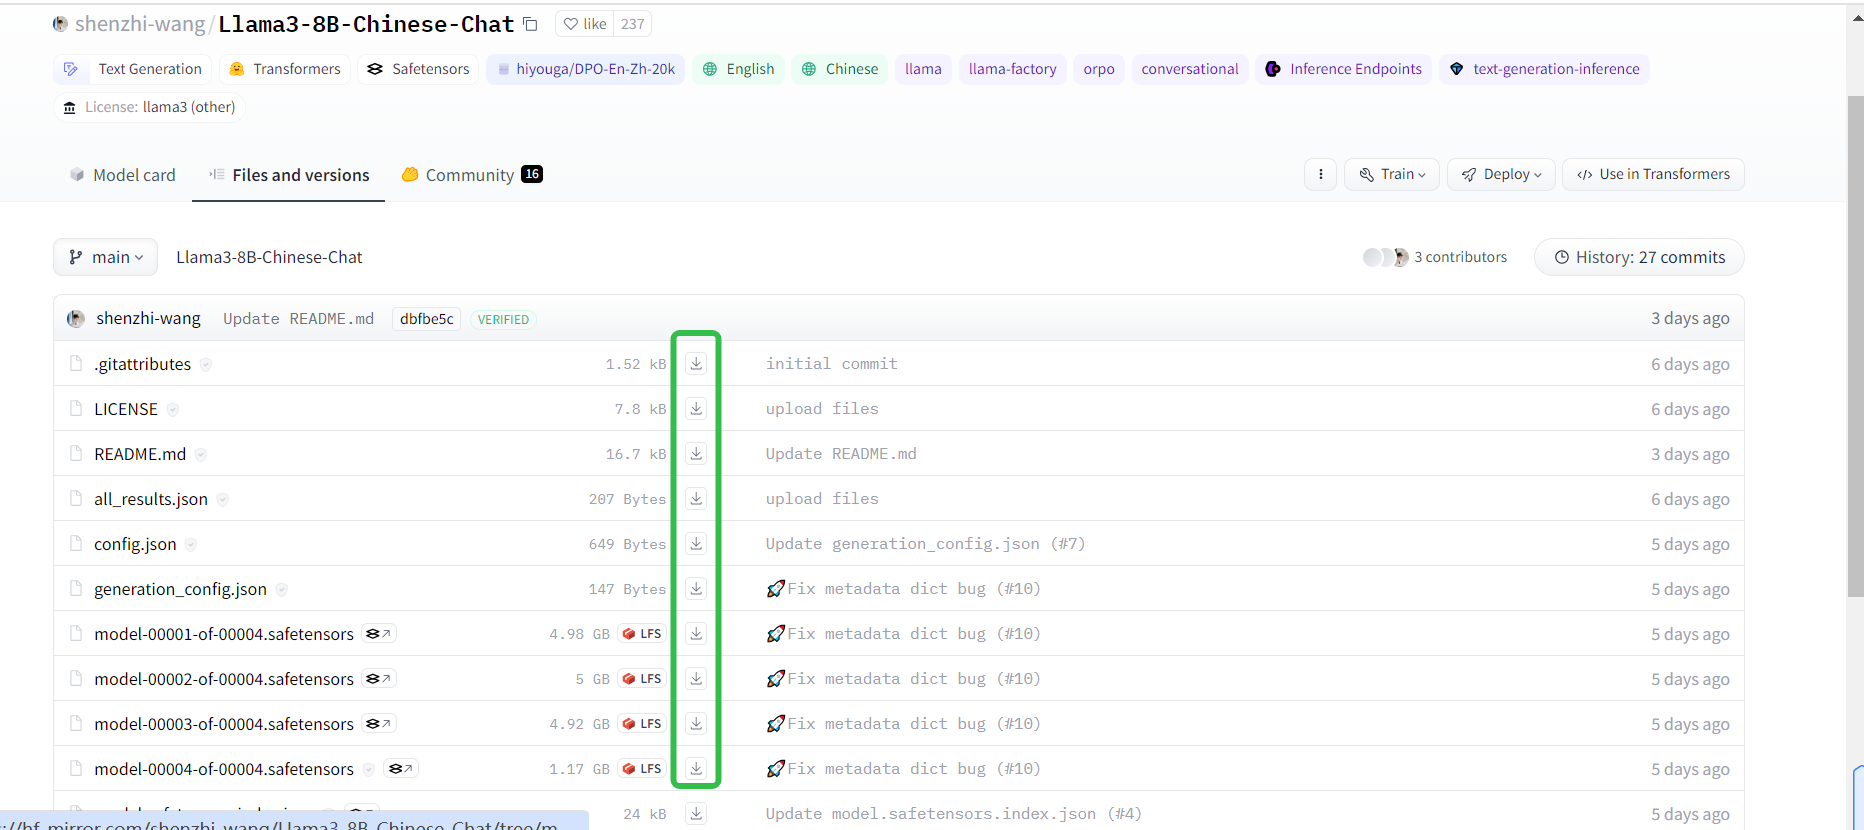Click the LFS badge on model-00004-of-00004
The width and height of the screenshot is (1864, 830).
click(642, 769)
